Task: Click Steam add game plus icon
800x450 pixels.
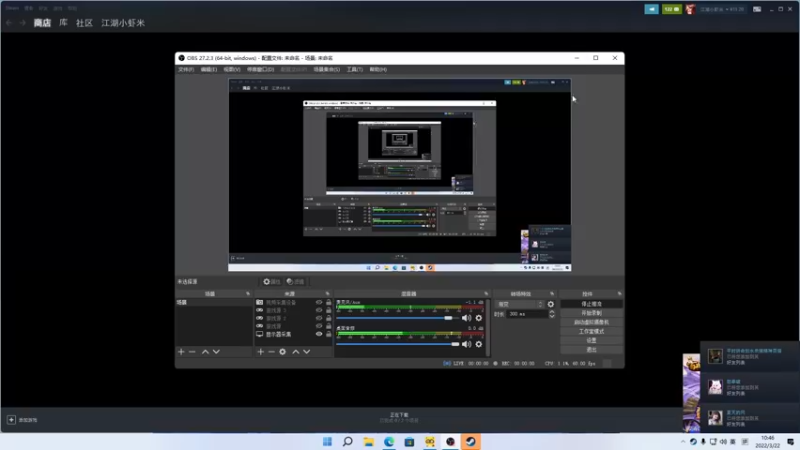Action: 11,420
